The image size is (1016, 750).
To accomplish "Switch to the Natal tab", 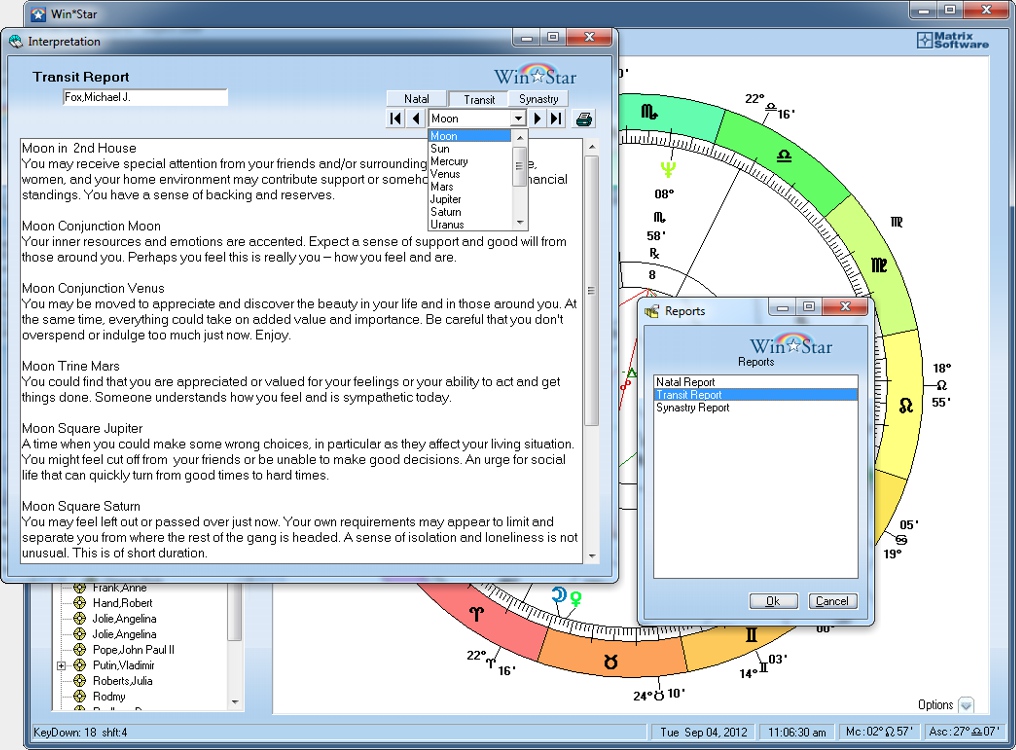I will point(417,99).
